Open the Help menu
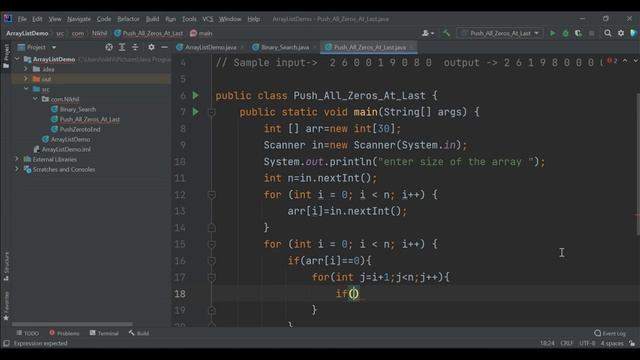Image resolution: width=640 pixels, height=360 pixels. point(253,19)
